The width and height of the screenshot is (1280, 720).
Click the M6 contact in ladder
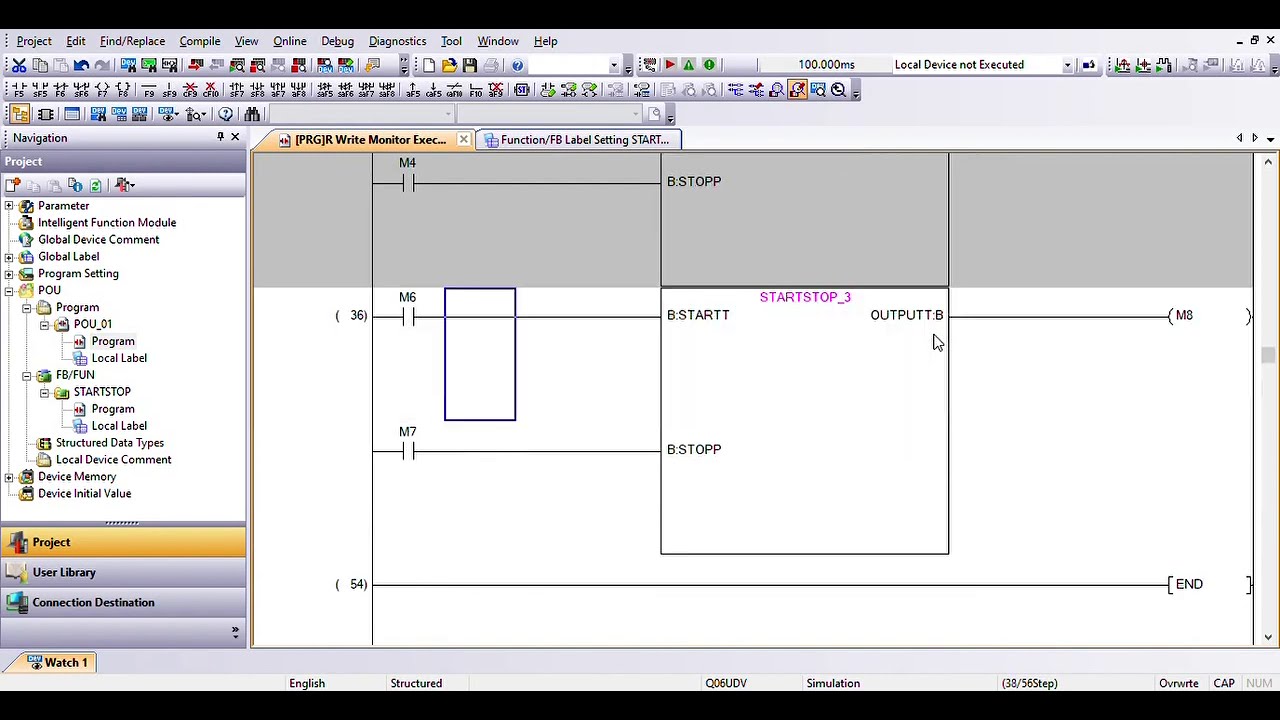tap(407, 316)
